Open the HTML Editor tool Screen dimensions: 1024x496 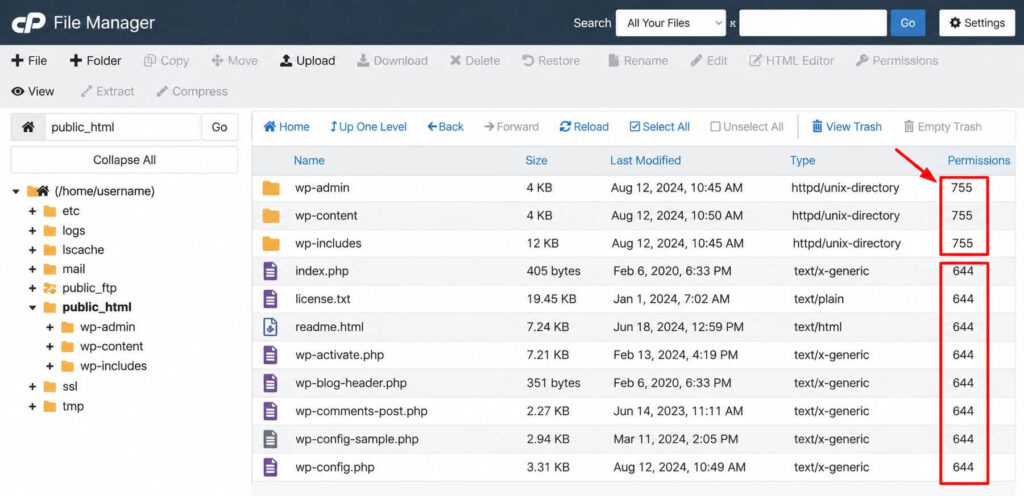click(792, 61)
